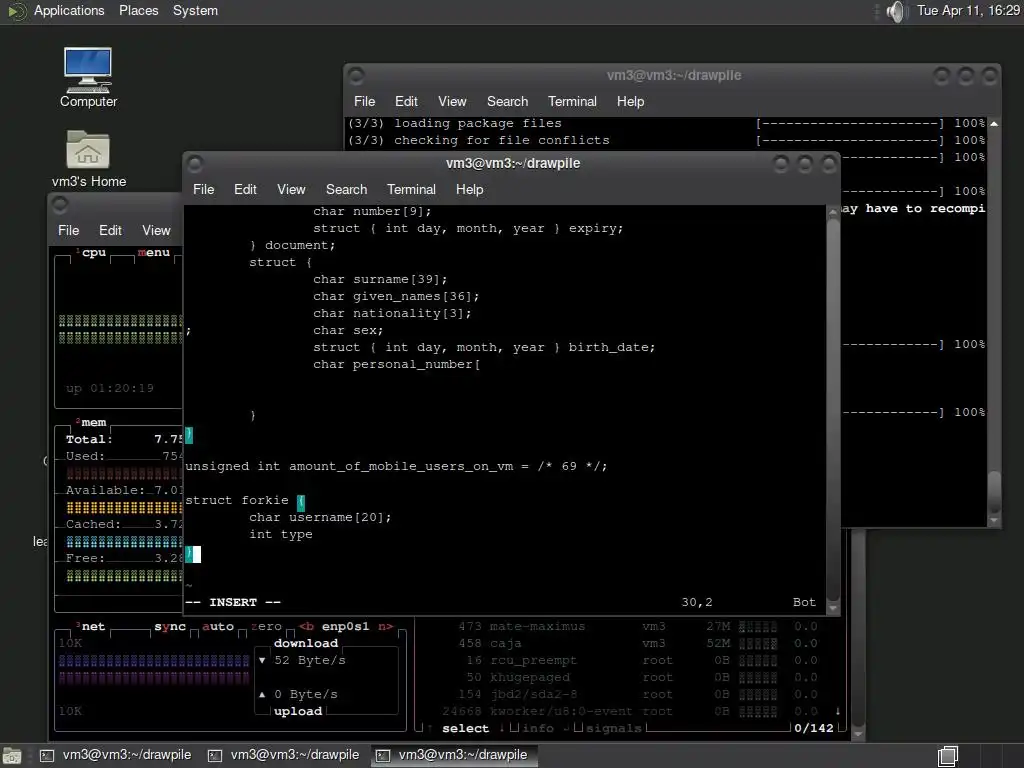Select khugepaged process row
The height and width of the screenshot is (768, 1024).
[x=632, y=677]
